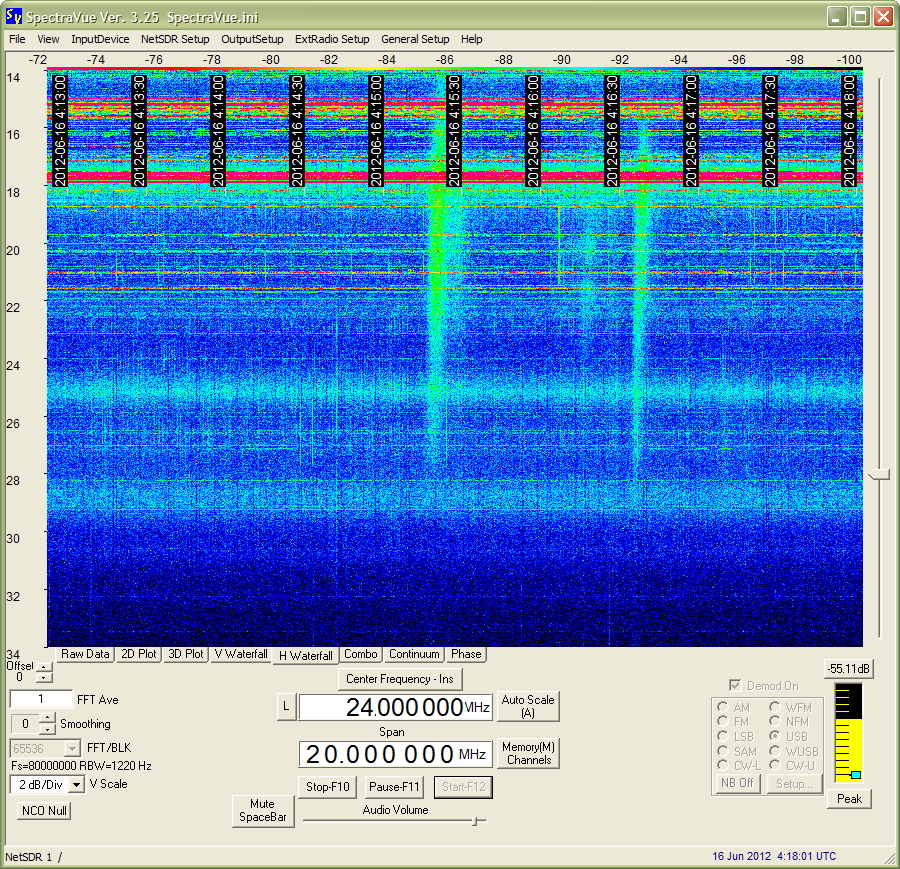The width and height of the screenshot is (900, 869).
Task: Select FM demodulation mode
Action: coord(723,721)
